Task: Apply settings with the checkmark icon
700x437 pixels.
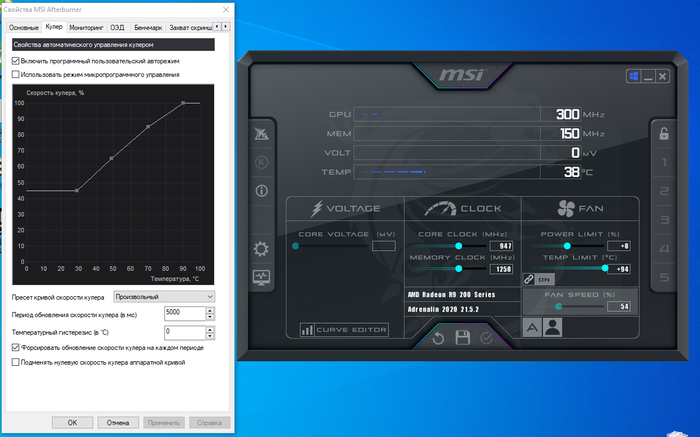Action: [x=487, y=338]
